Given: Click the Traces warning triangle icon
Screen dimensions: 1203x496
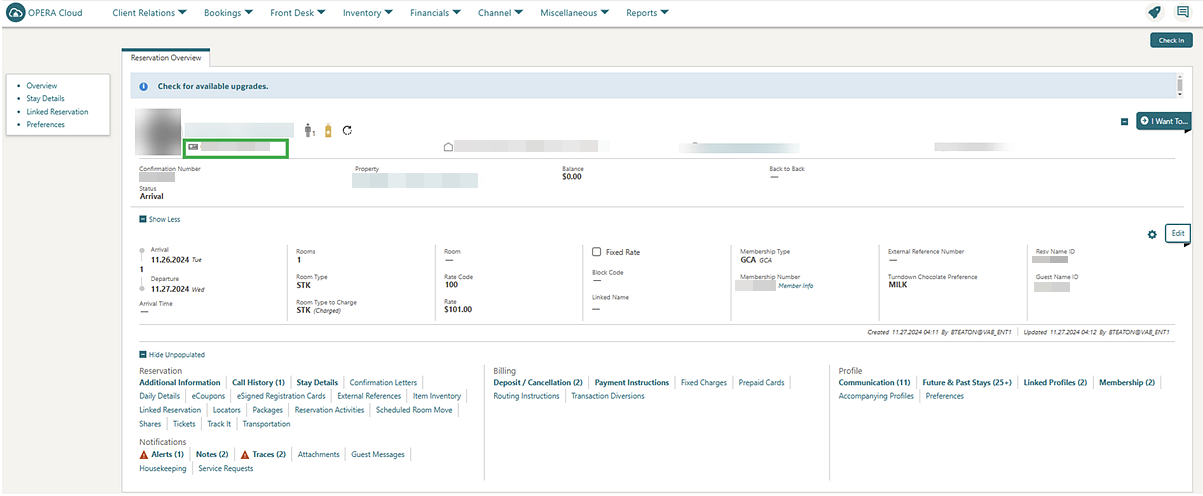Looking at the screenshot, I should (x=245, y=455).
